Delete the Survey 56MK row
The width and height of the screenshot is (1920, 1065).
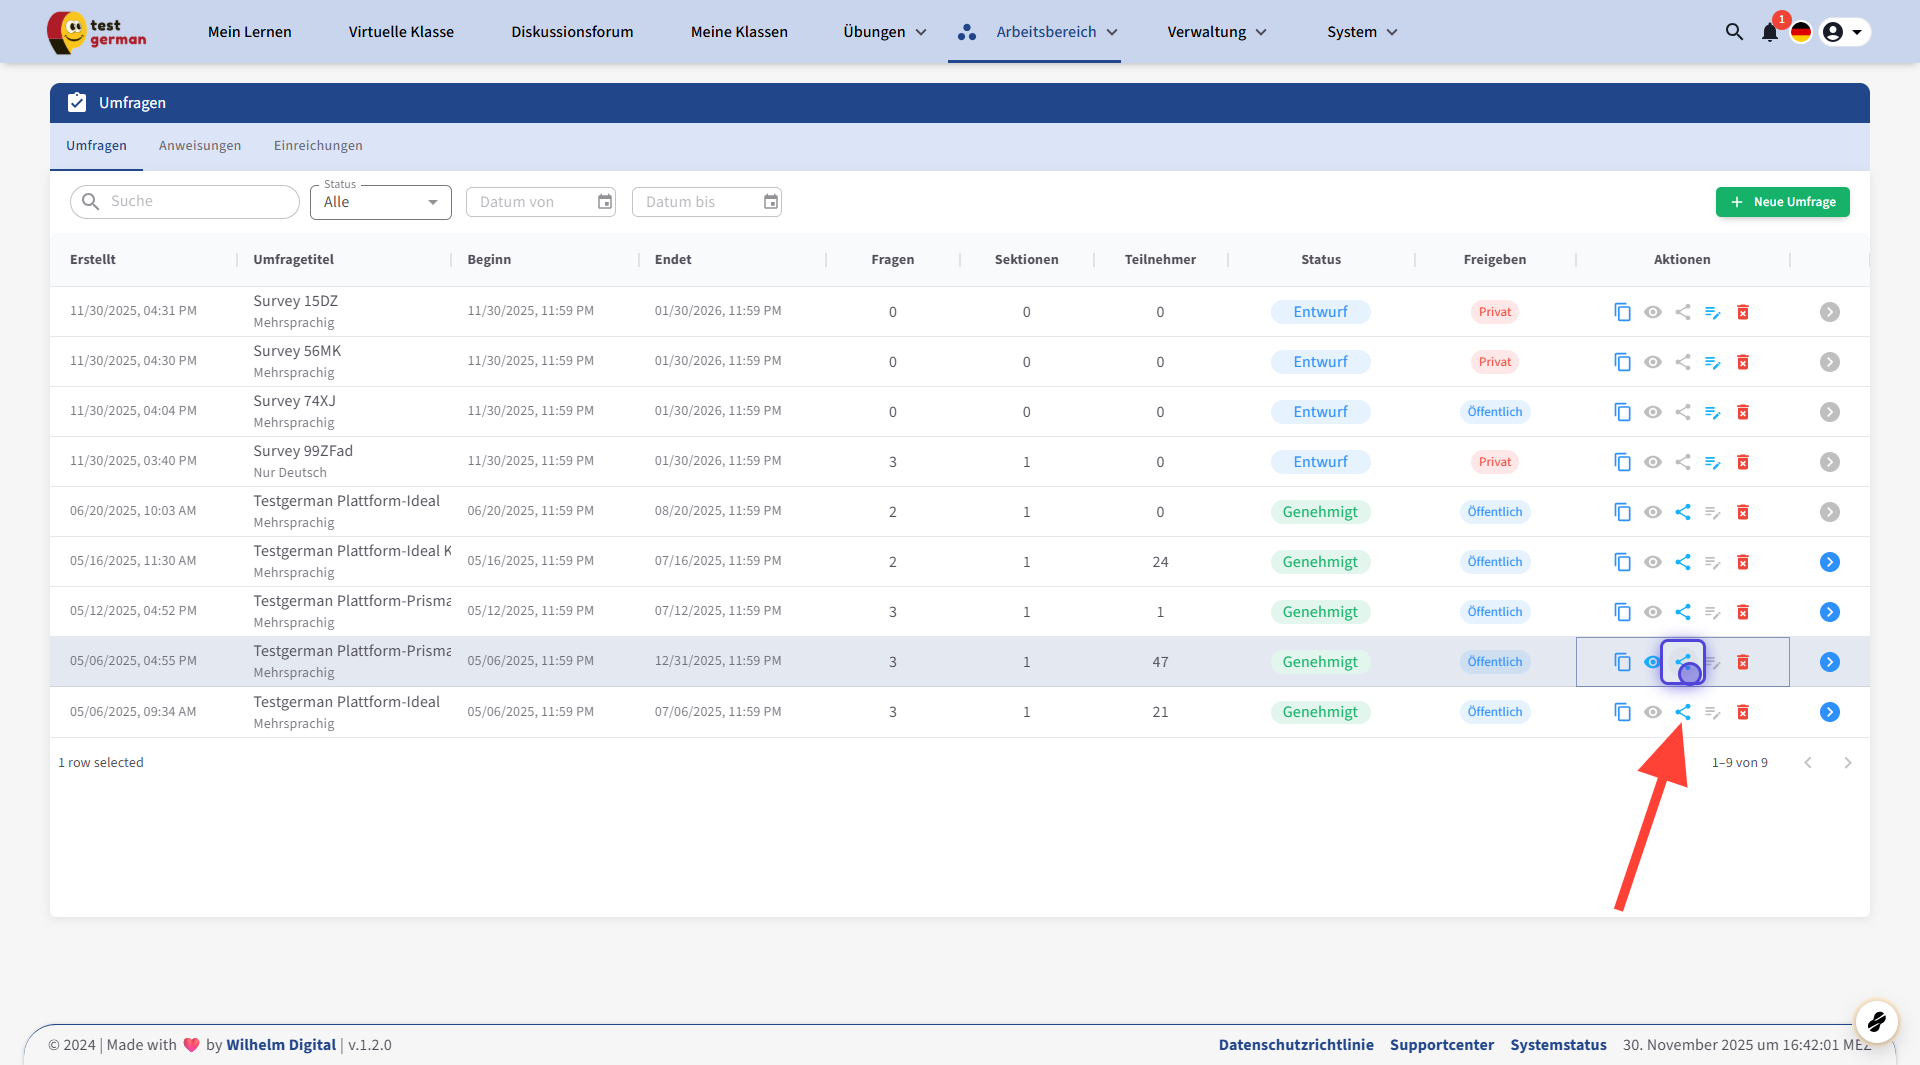1743,362
